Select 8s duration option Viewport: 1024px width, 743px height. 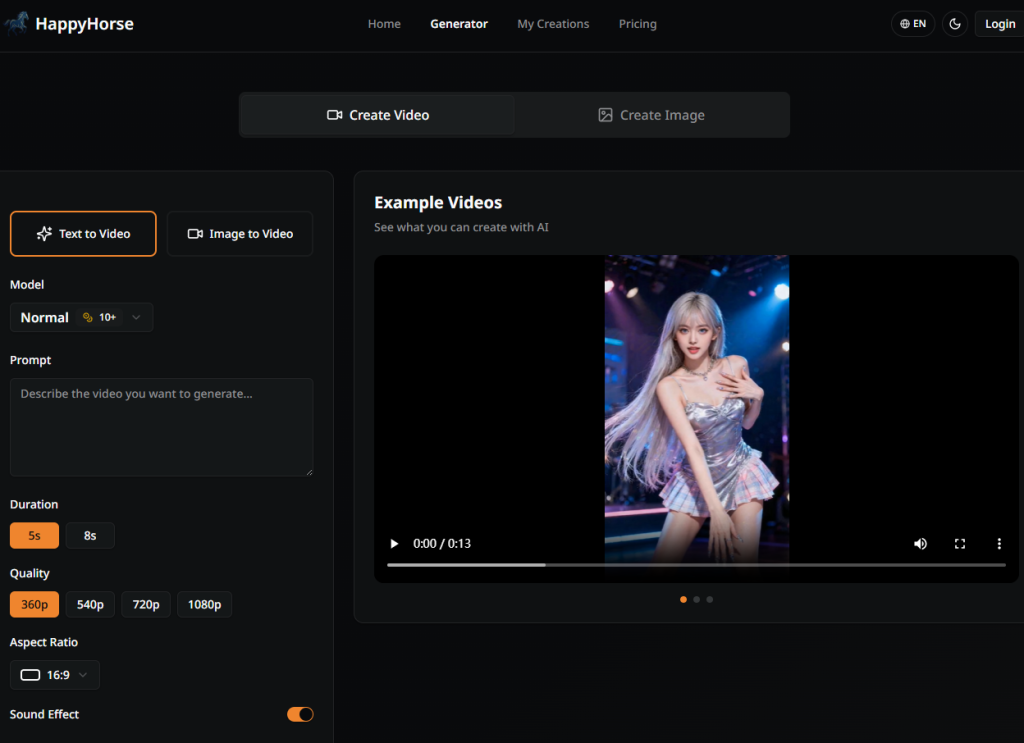[x=90, y=536]
